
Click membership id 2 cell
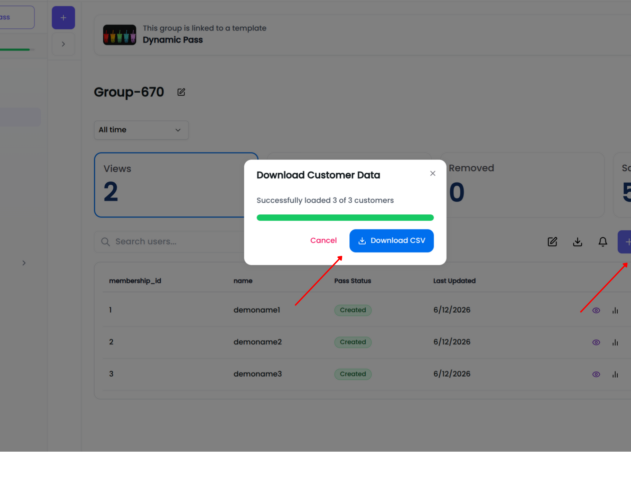(111, 342)
